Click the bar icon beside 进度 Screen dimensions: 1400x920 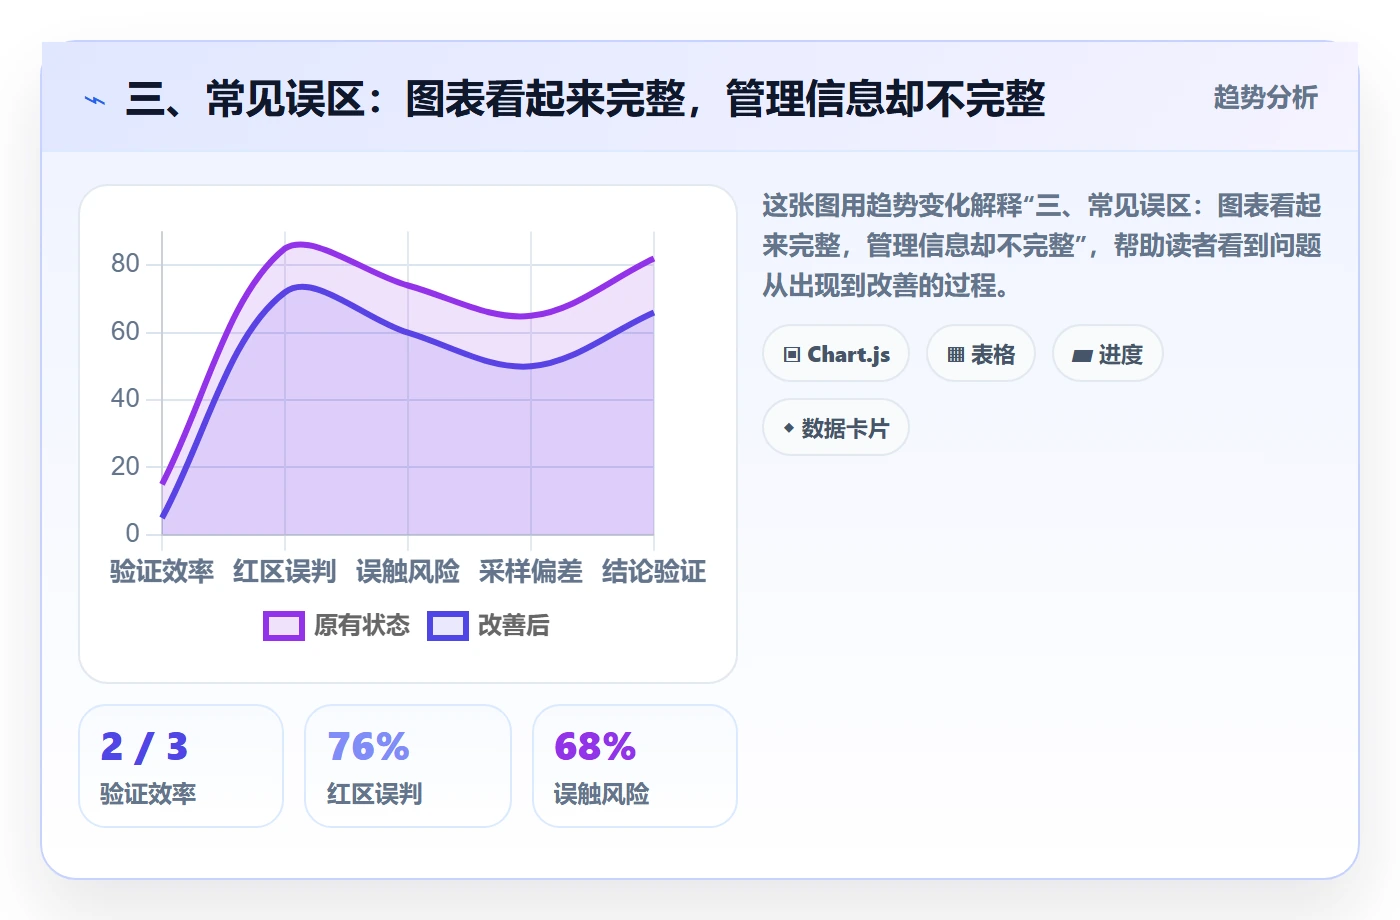coord(1082,355)
